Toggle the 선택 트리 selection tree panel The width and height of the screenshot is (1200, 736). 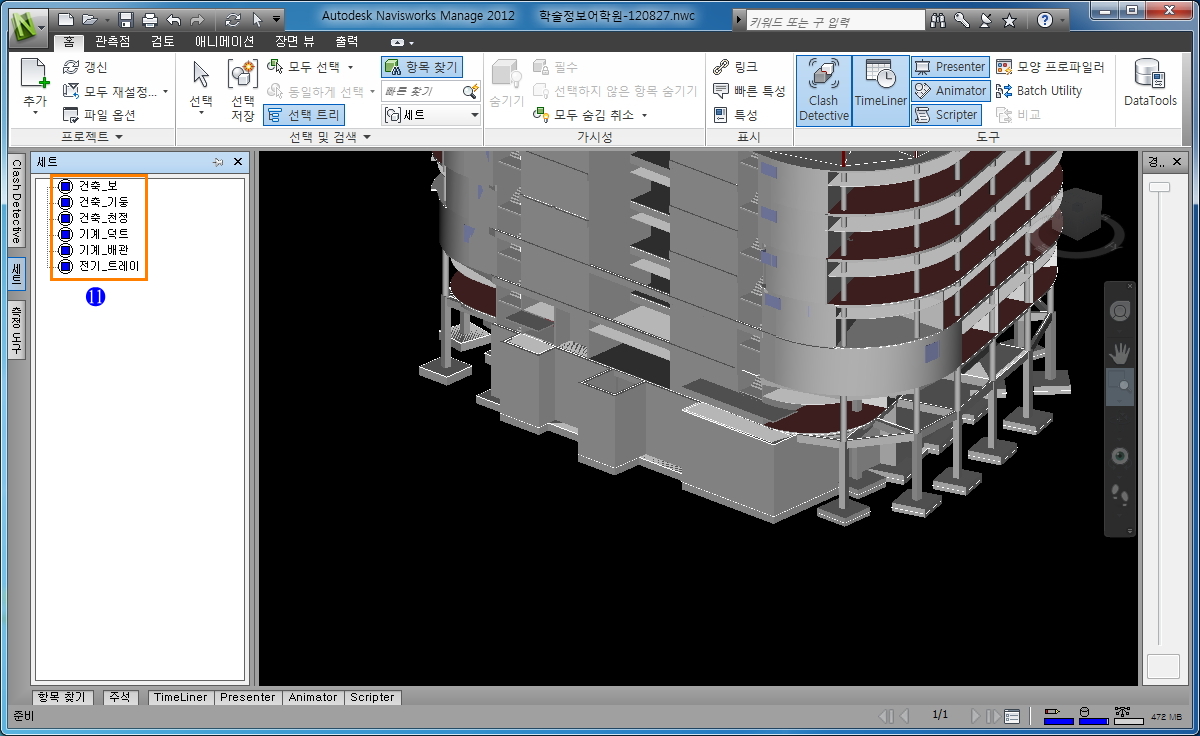tap(305, 115)
